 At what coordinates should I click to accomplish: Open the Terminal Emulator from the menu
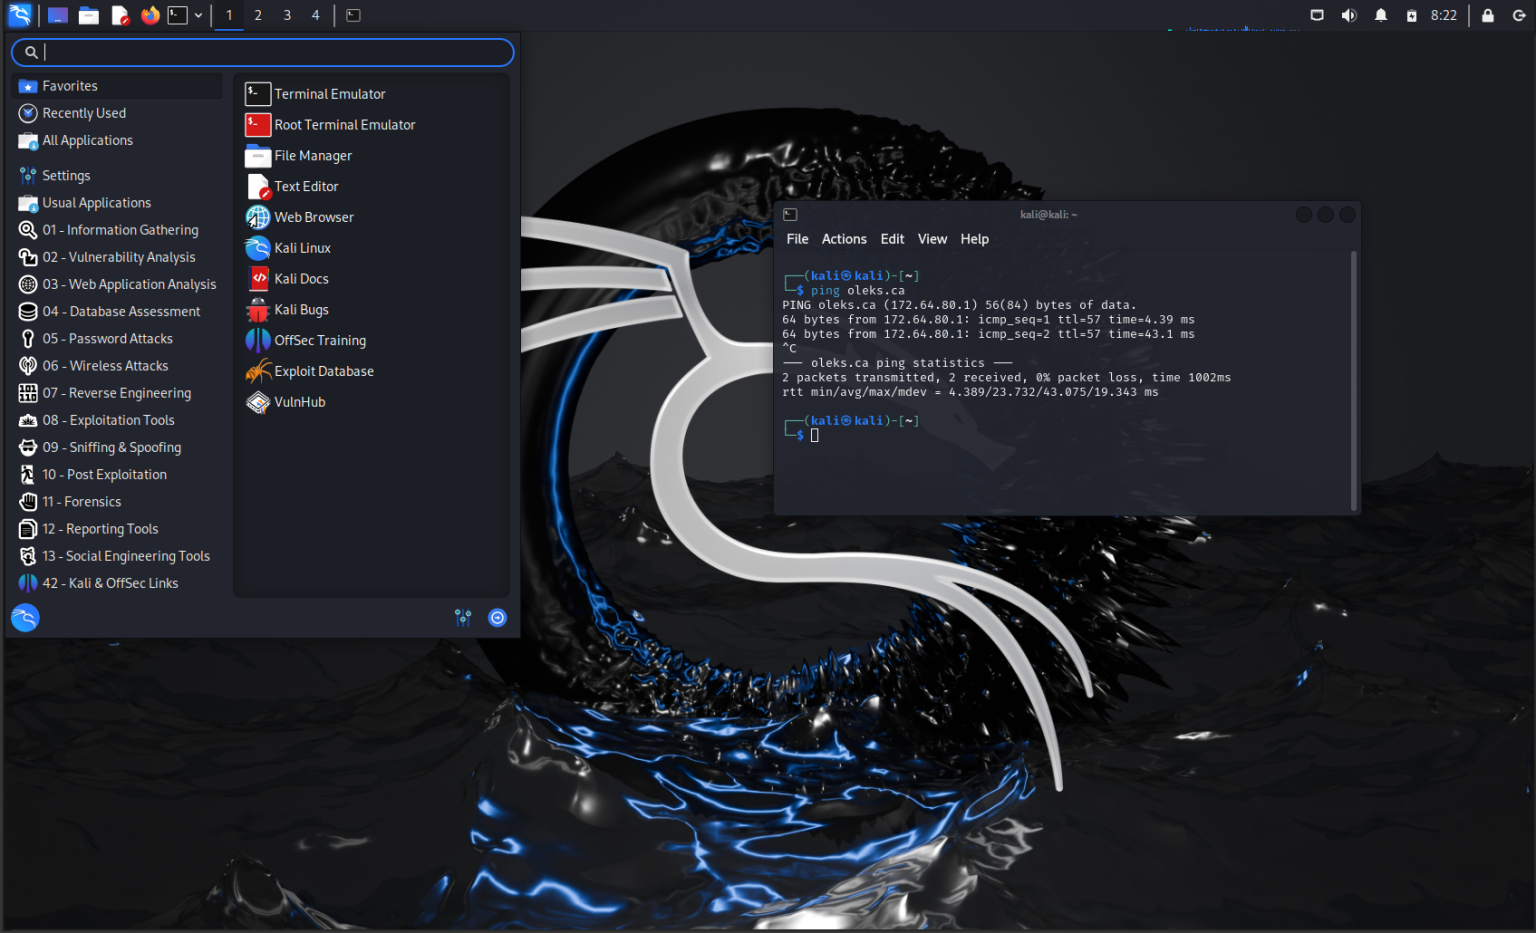[328, 93]
